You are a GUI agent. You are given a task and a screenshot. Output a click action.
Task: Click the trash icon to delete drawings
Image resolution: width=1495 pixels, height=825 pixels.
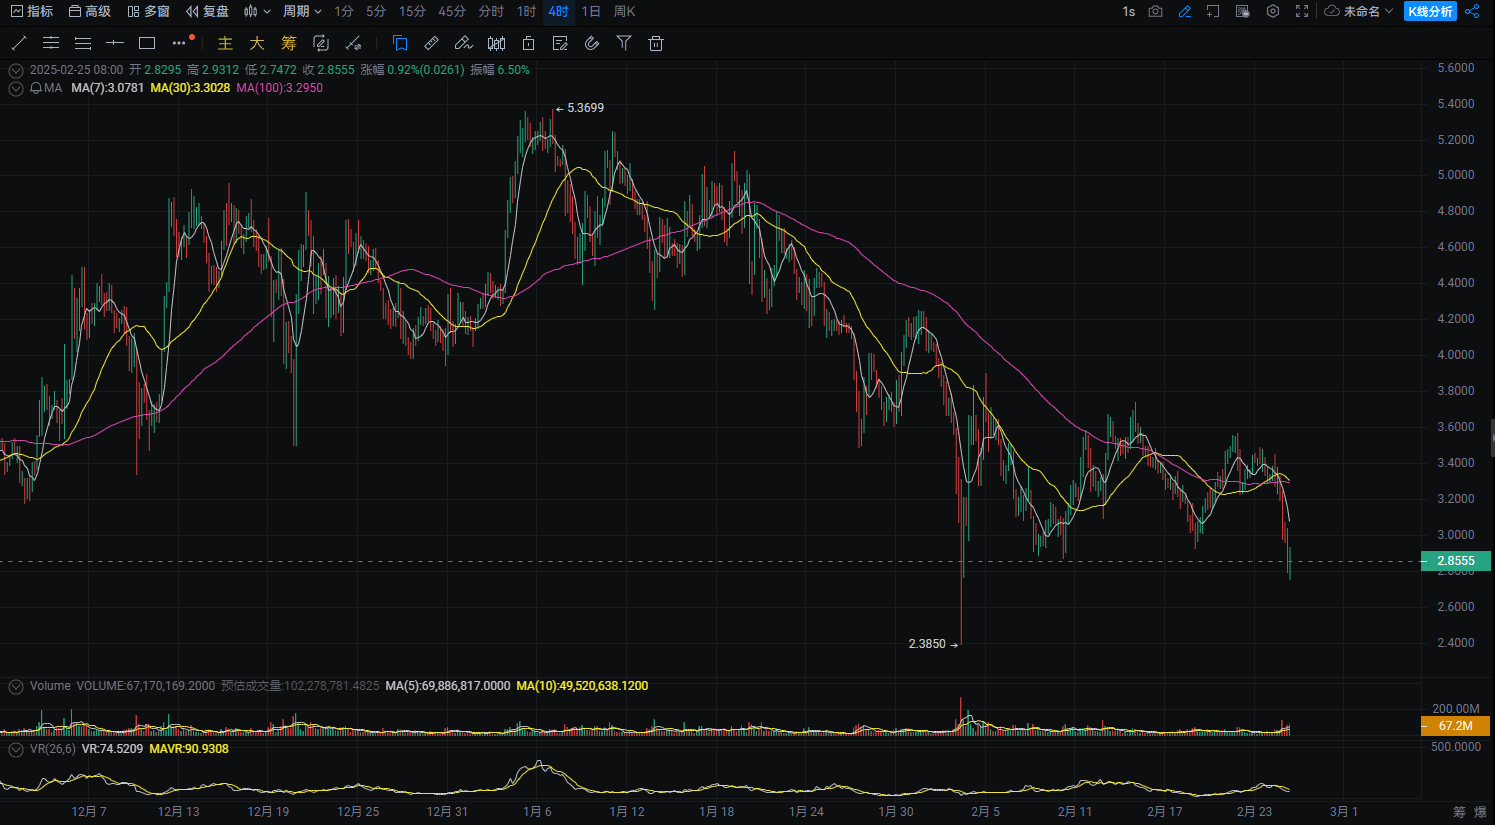tap(656, 43)
